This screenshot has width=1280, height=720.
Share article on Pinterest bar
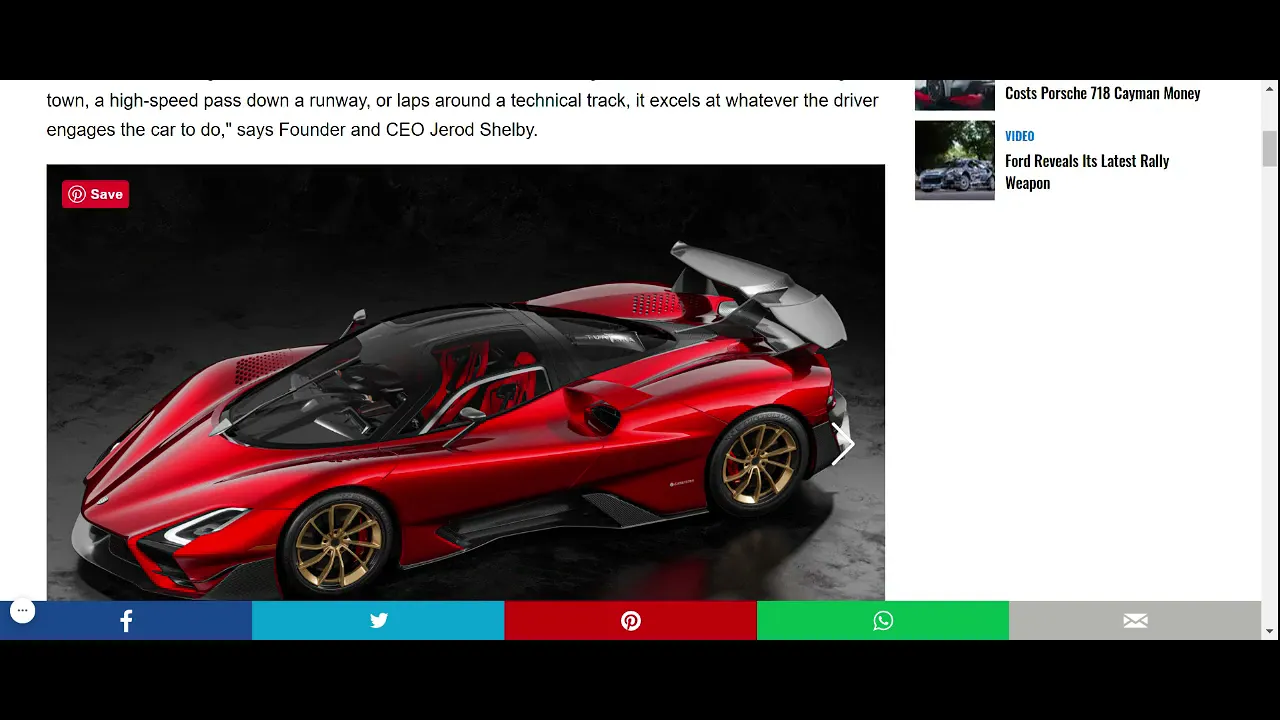tap(630, 621)
